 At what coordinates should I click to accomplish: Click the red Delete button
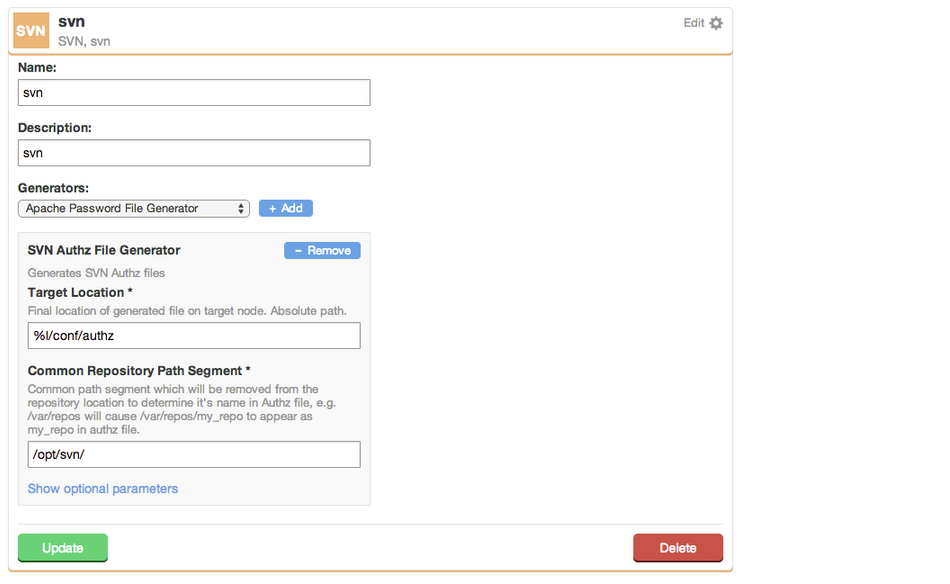(x=678, y=548)
